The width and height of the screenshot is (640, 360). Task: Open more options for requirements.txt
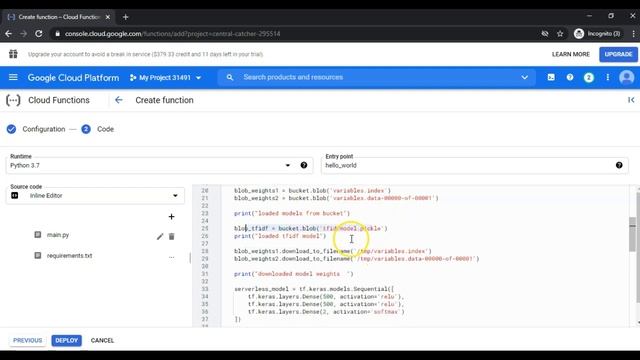(171, 257)
